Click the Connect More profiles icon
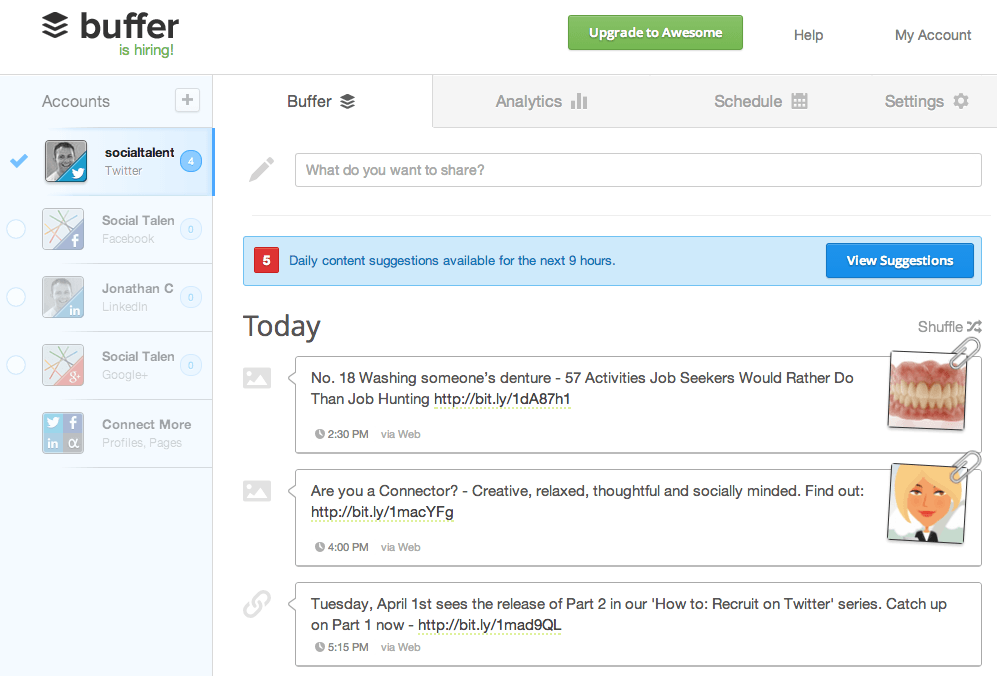 (x=63, y=433)
